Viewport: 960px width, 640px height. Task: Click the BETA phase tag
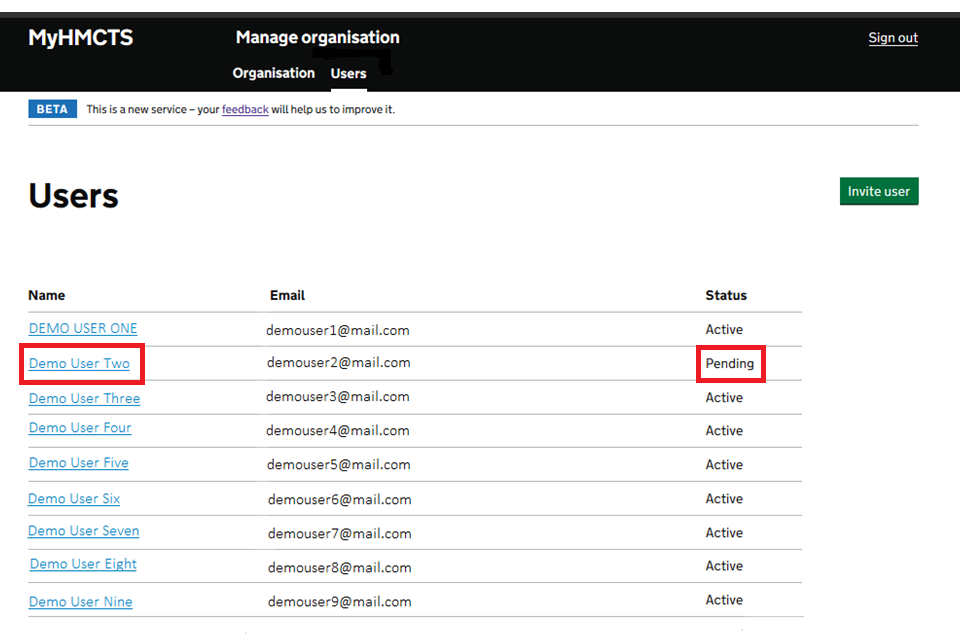coord(52,109)
